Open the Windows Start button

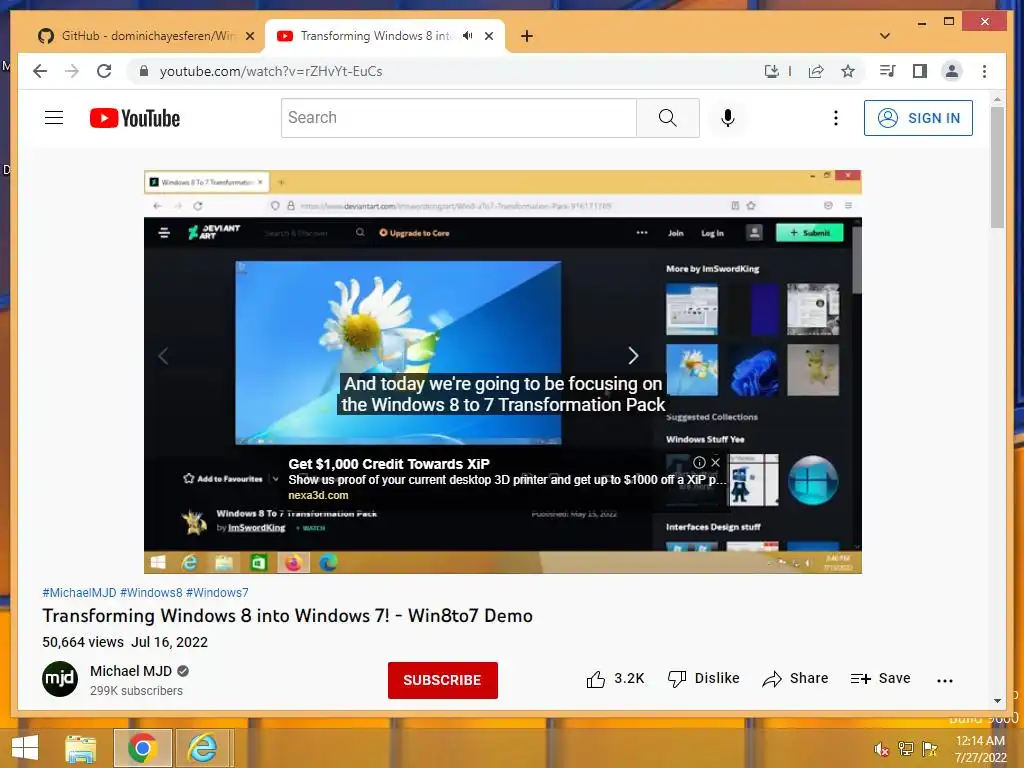point(25,748)
